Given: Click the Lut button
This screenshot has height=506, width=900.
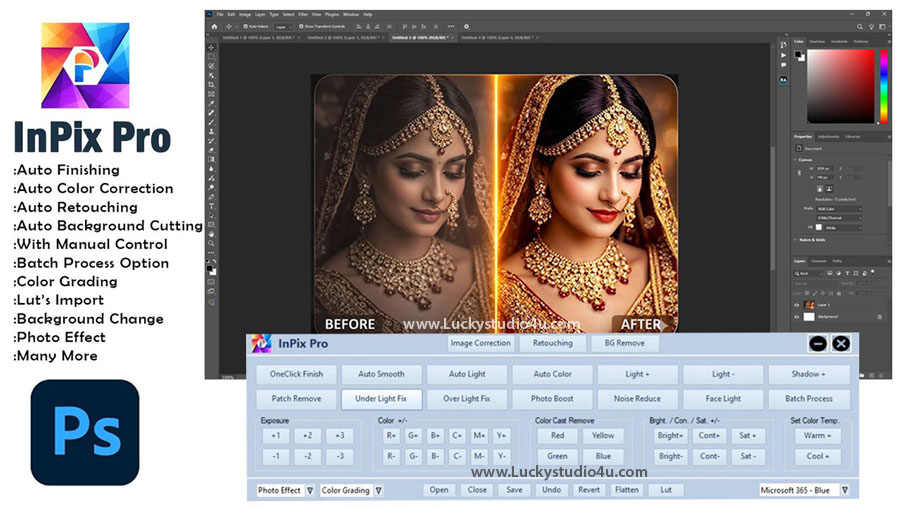Looking at the screenshot, I should point(666,490).
